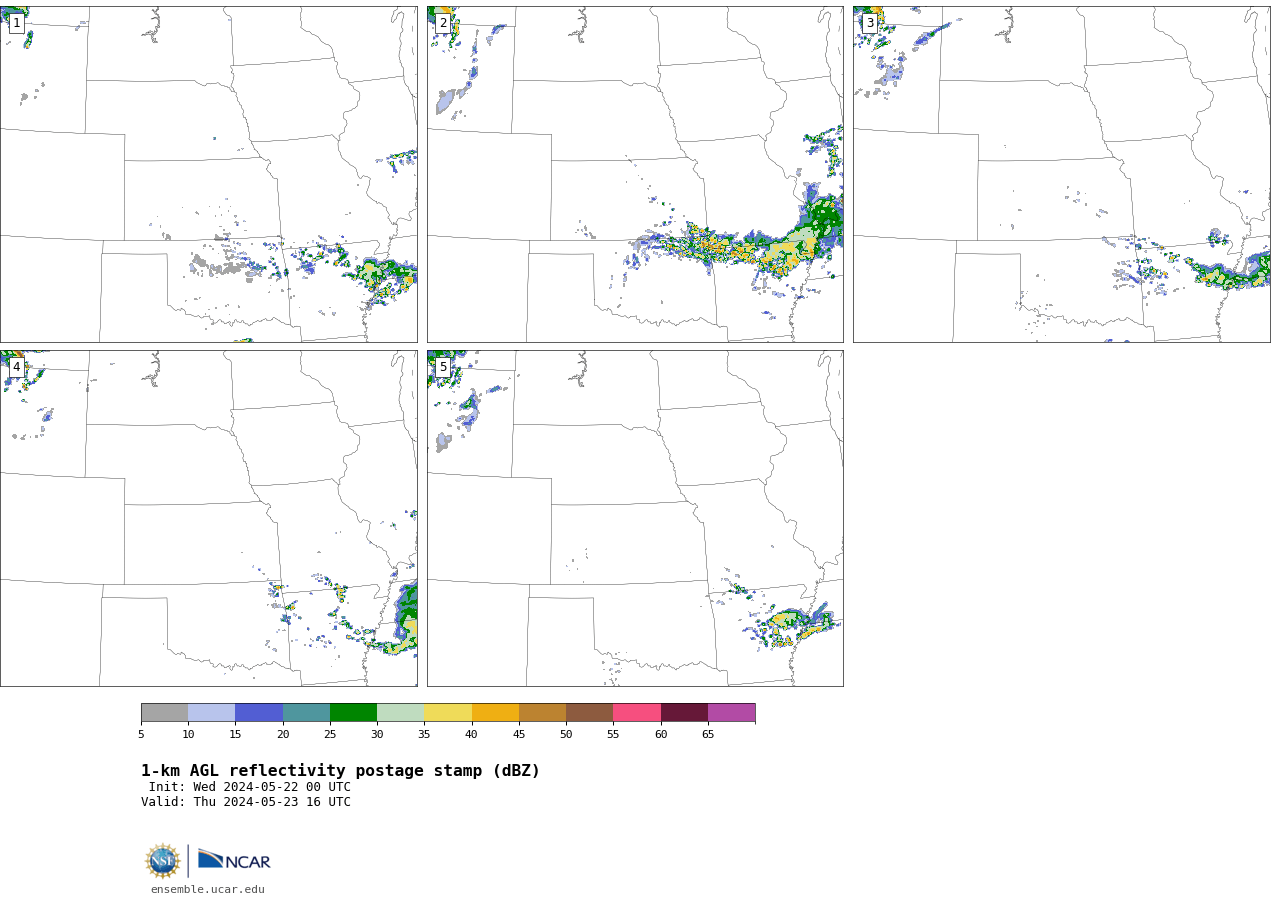Click the colorbar tick label 65

[708, 735]
